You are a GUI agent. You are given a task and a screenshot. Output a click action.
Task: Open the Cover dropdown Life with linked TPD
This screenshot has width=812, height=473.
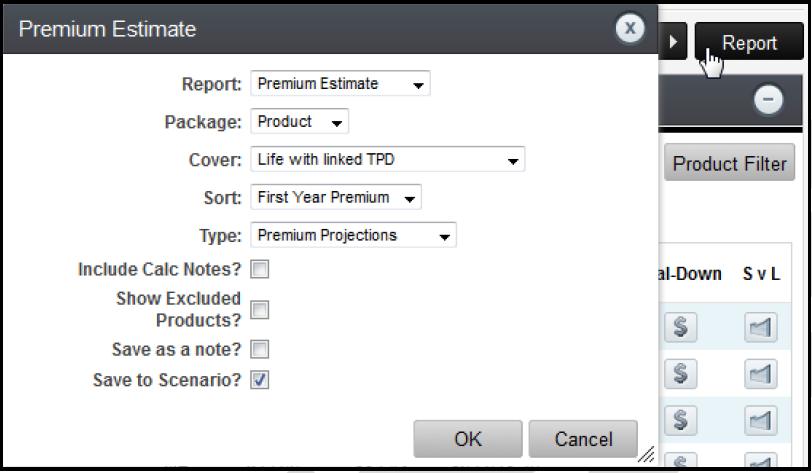click(387, 159)
